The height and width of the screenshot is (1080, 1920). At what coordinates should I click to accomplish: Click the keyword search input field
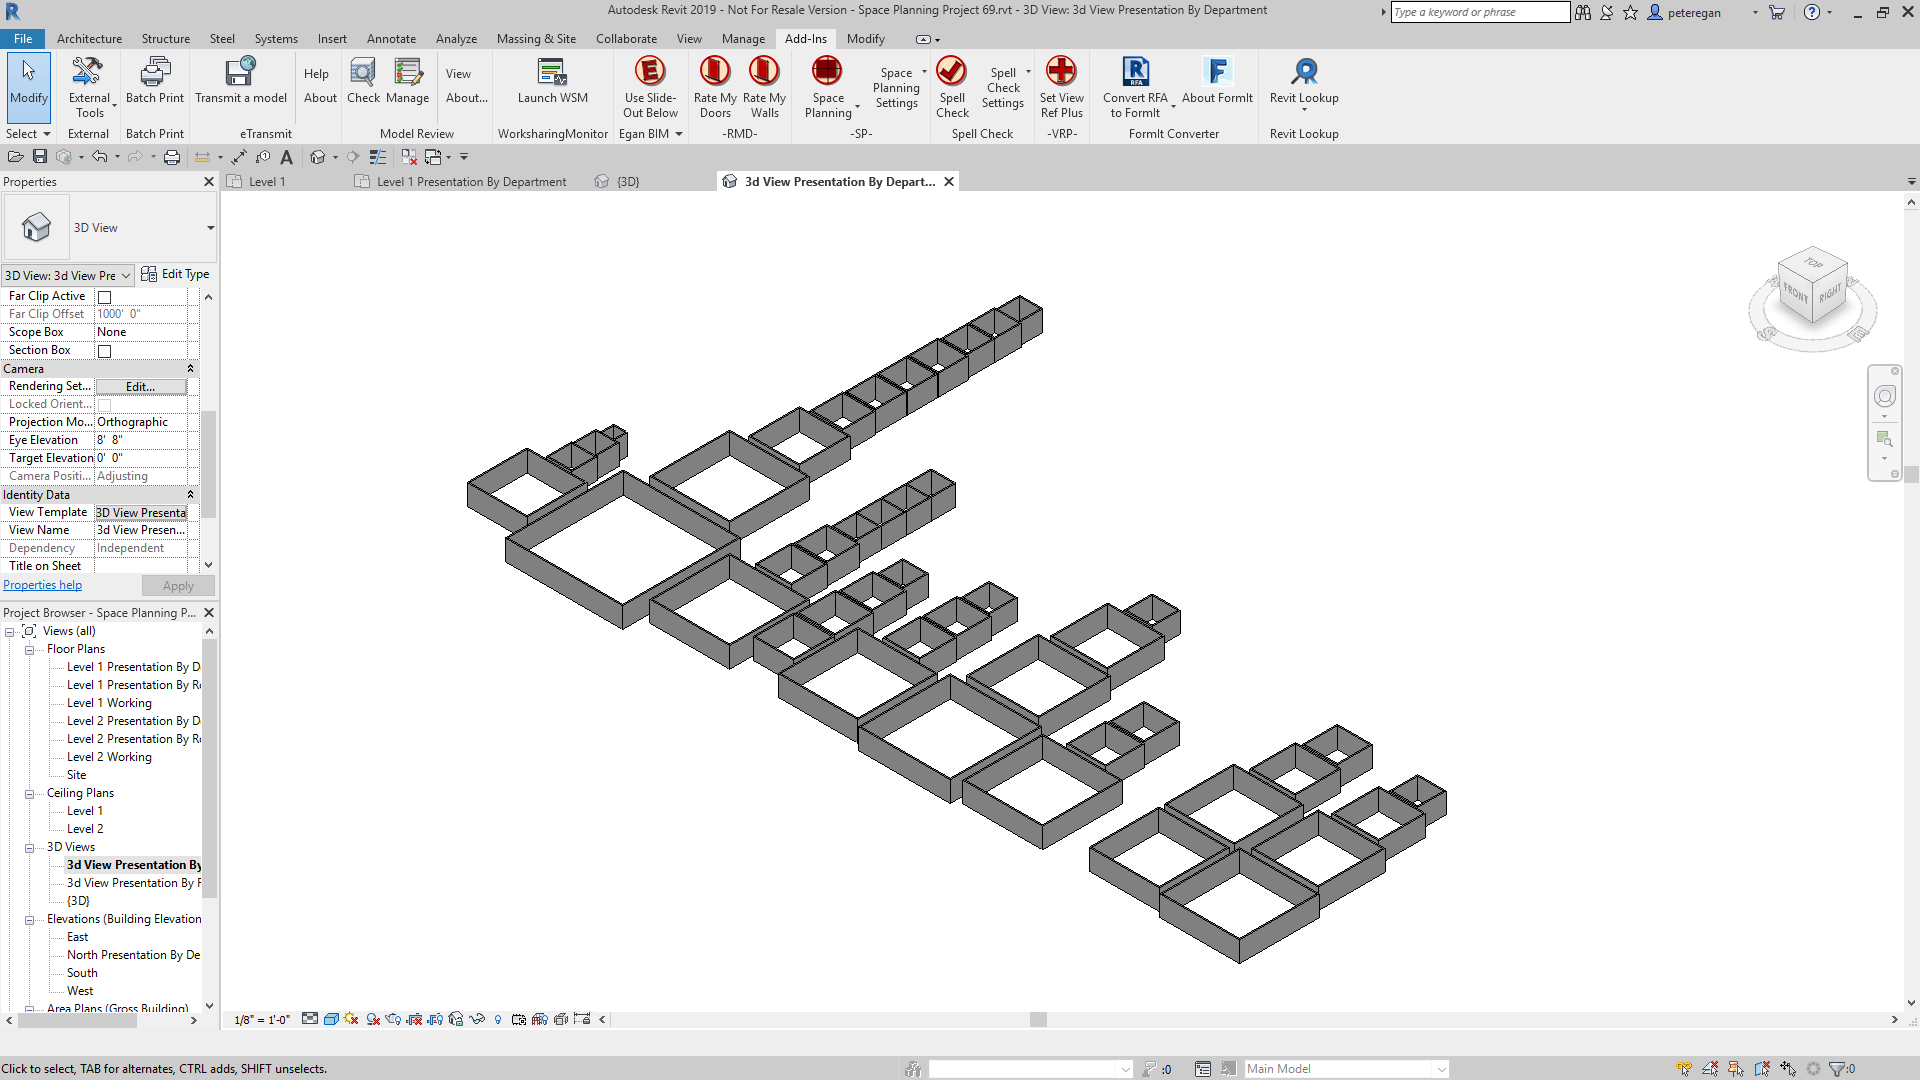point(1479,12)
